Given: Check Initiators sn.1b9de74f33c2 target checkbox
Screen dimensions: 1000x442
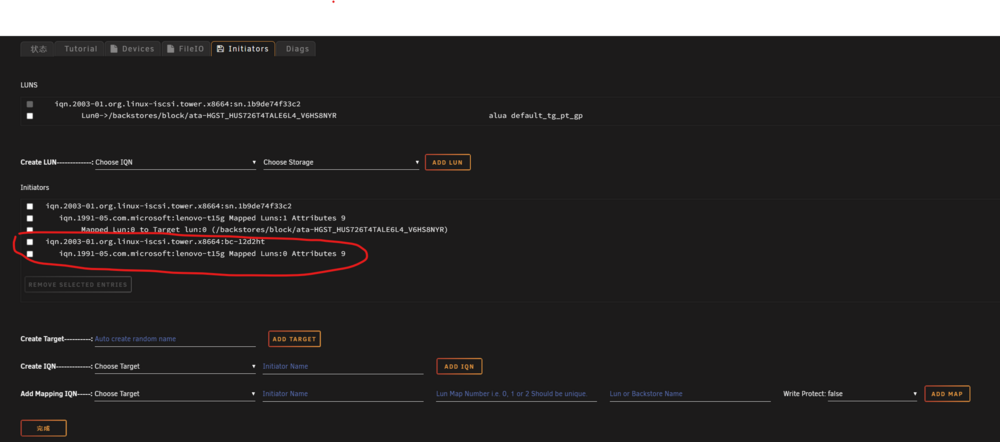Looking at the screenshot, I should point(30,206).
